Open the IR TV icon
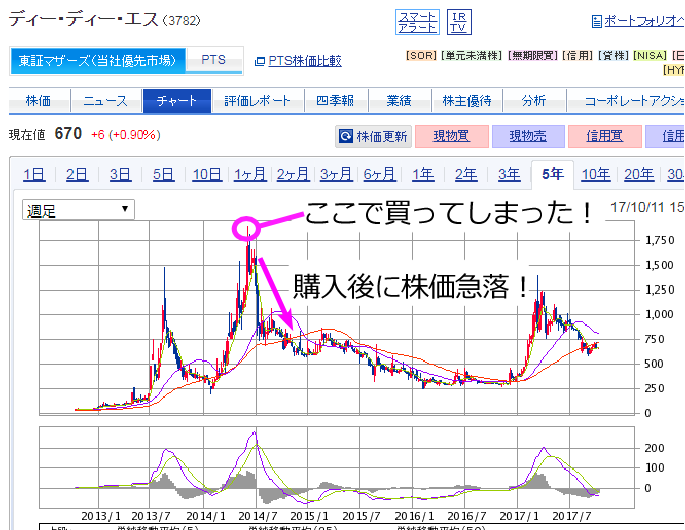Image resolution: width=685 pixels, height=530 pixels. click(x=459, y=22)
